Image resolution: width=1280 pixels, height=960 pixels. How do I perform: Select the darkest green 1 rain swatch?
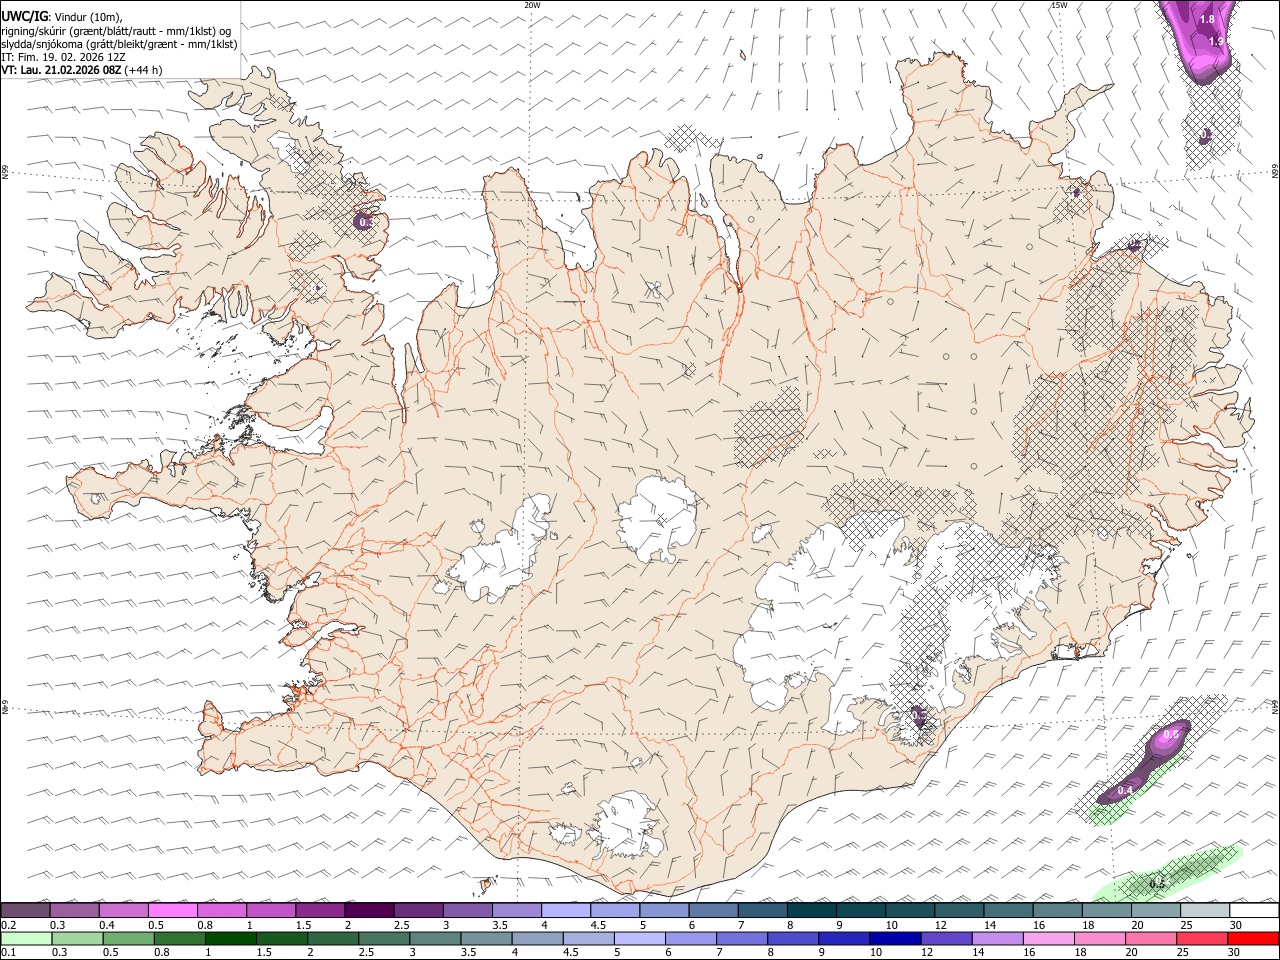(x=231, y=939)
